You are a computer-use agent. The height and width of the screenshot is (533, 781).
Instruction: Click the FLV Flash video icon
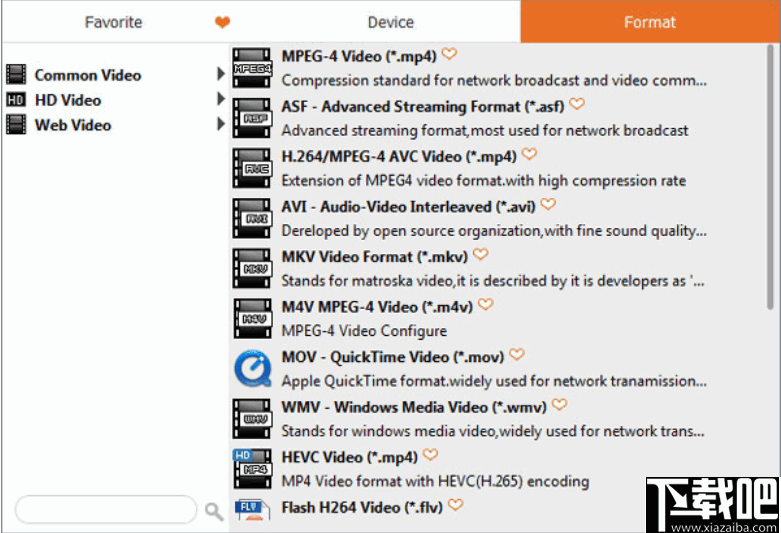(x=253, y=510)
